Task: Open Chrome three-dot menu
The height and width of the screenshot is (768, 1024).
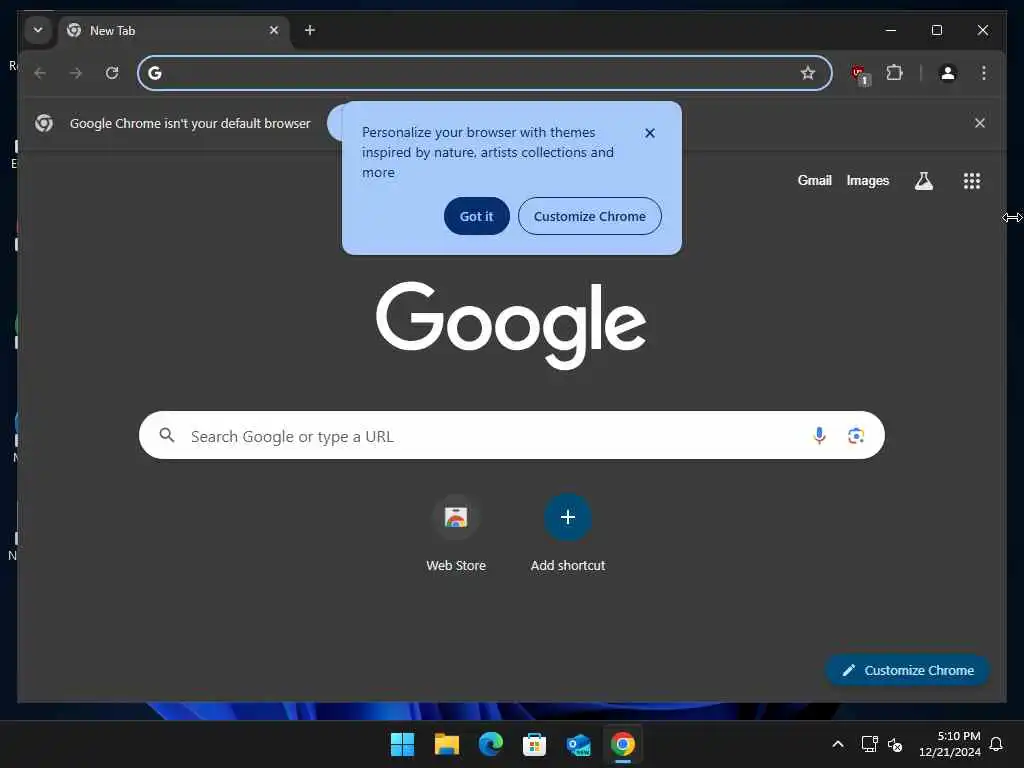Action: pos(984,72)
